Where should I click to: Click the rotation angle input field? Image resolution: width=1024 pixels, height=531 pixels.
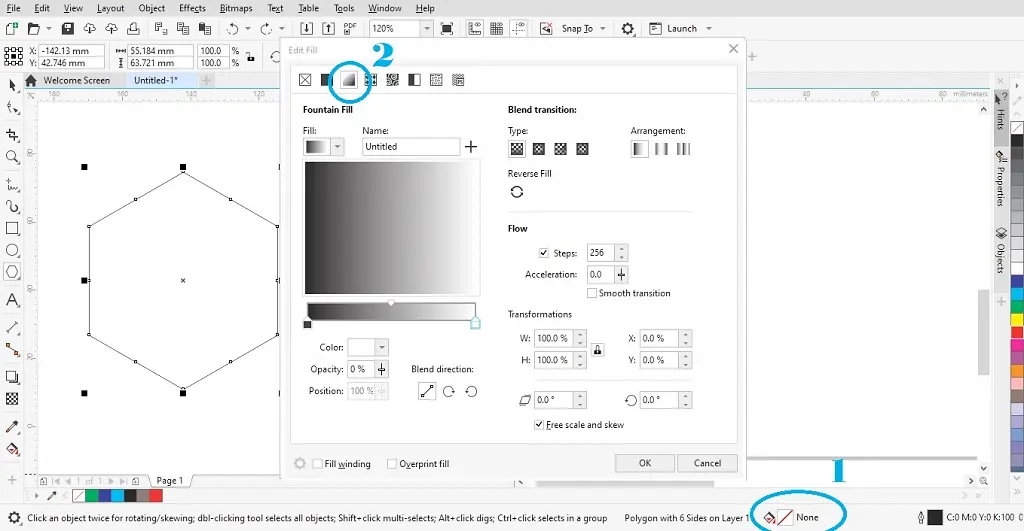point(659,400)
